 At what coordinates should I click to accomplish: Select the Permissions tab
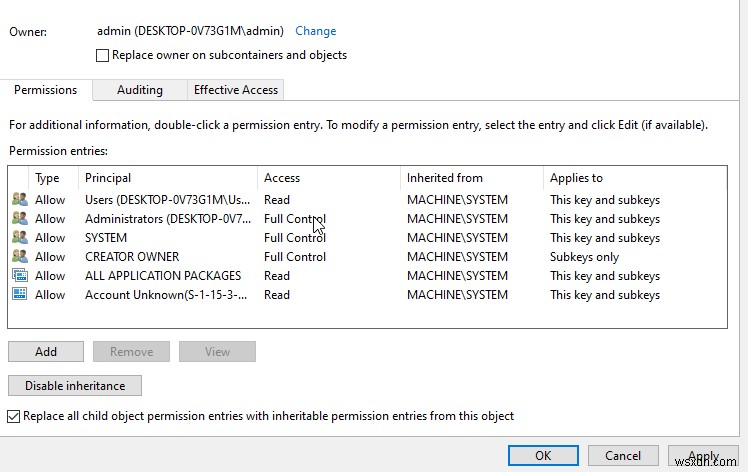[45, 90]
